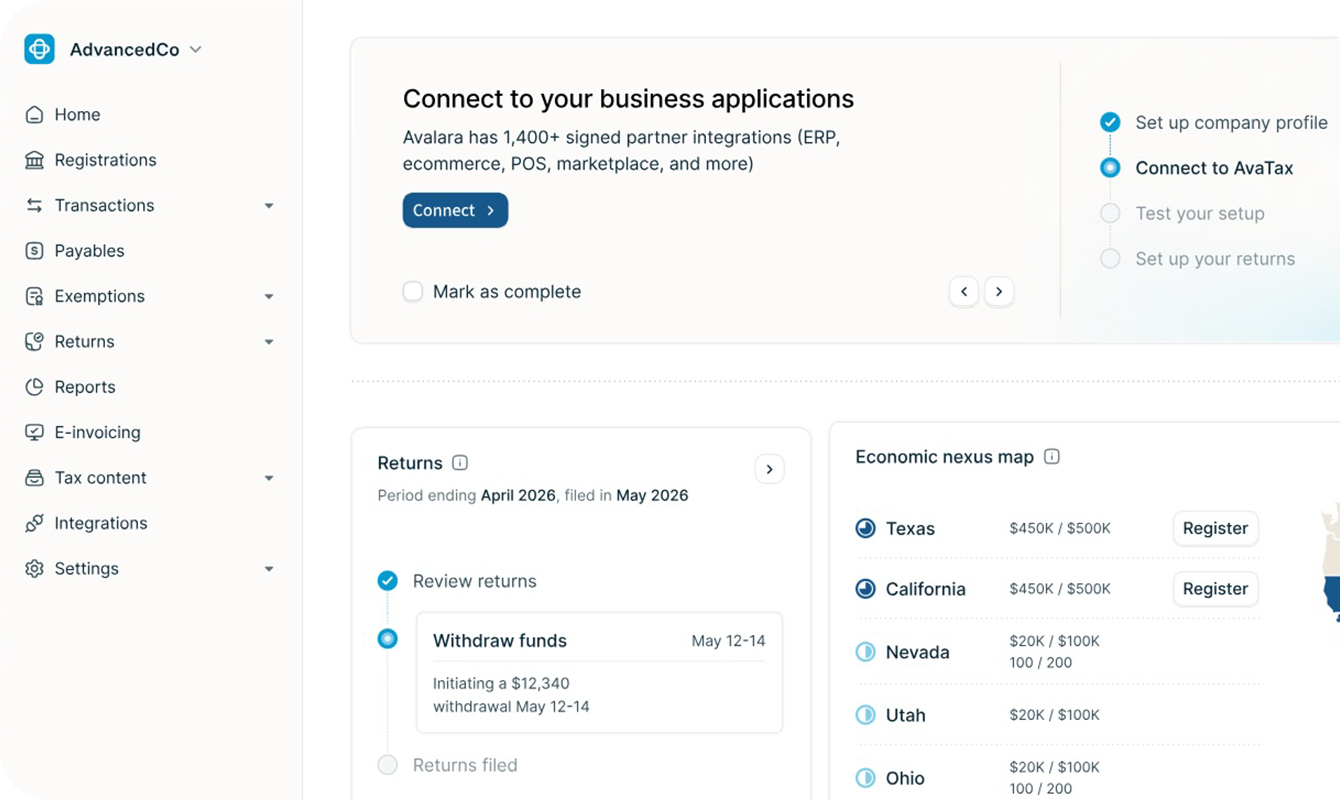Click the Reports pie chart icon

(x=35, y=387)
